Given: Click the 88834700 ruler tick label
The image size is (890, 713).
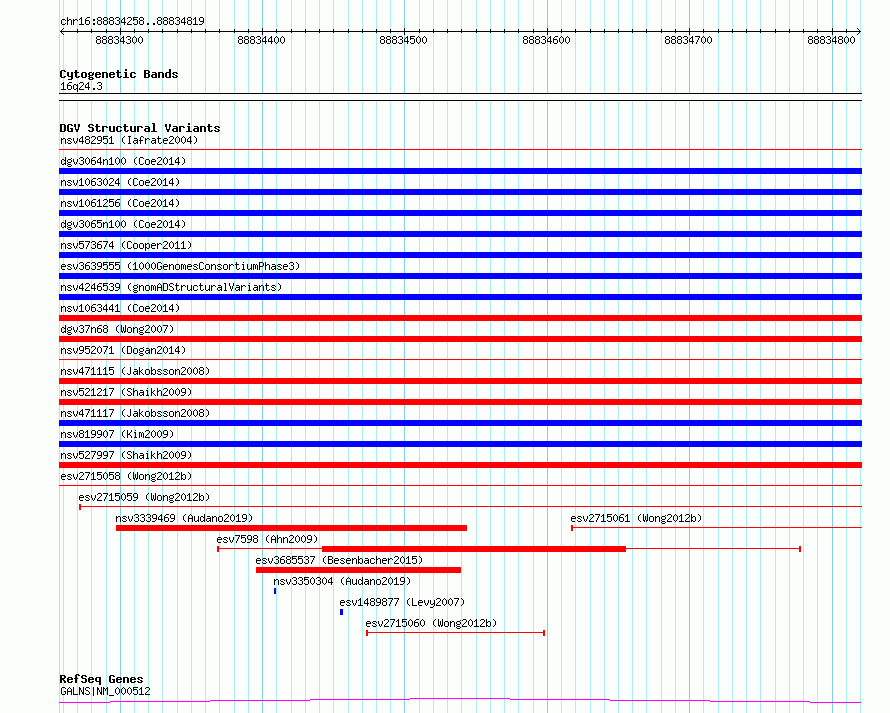Looking at the screenshot, I should pyautogui.click(x=688, y=40).
